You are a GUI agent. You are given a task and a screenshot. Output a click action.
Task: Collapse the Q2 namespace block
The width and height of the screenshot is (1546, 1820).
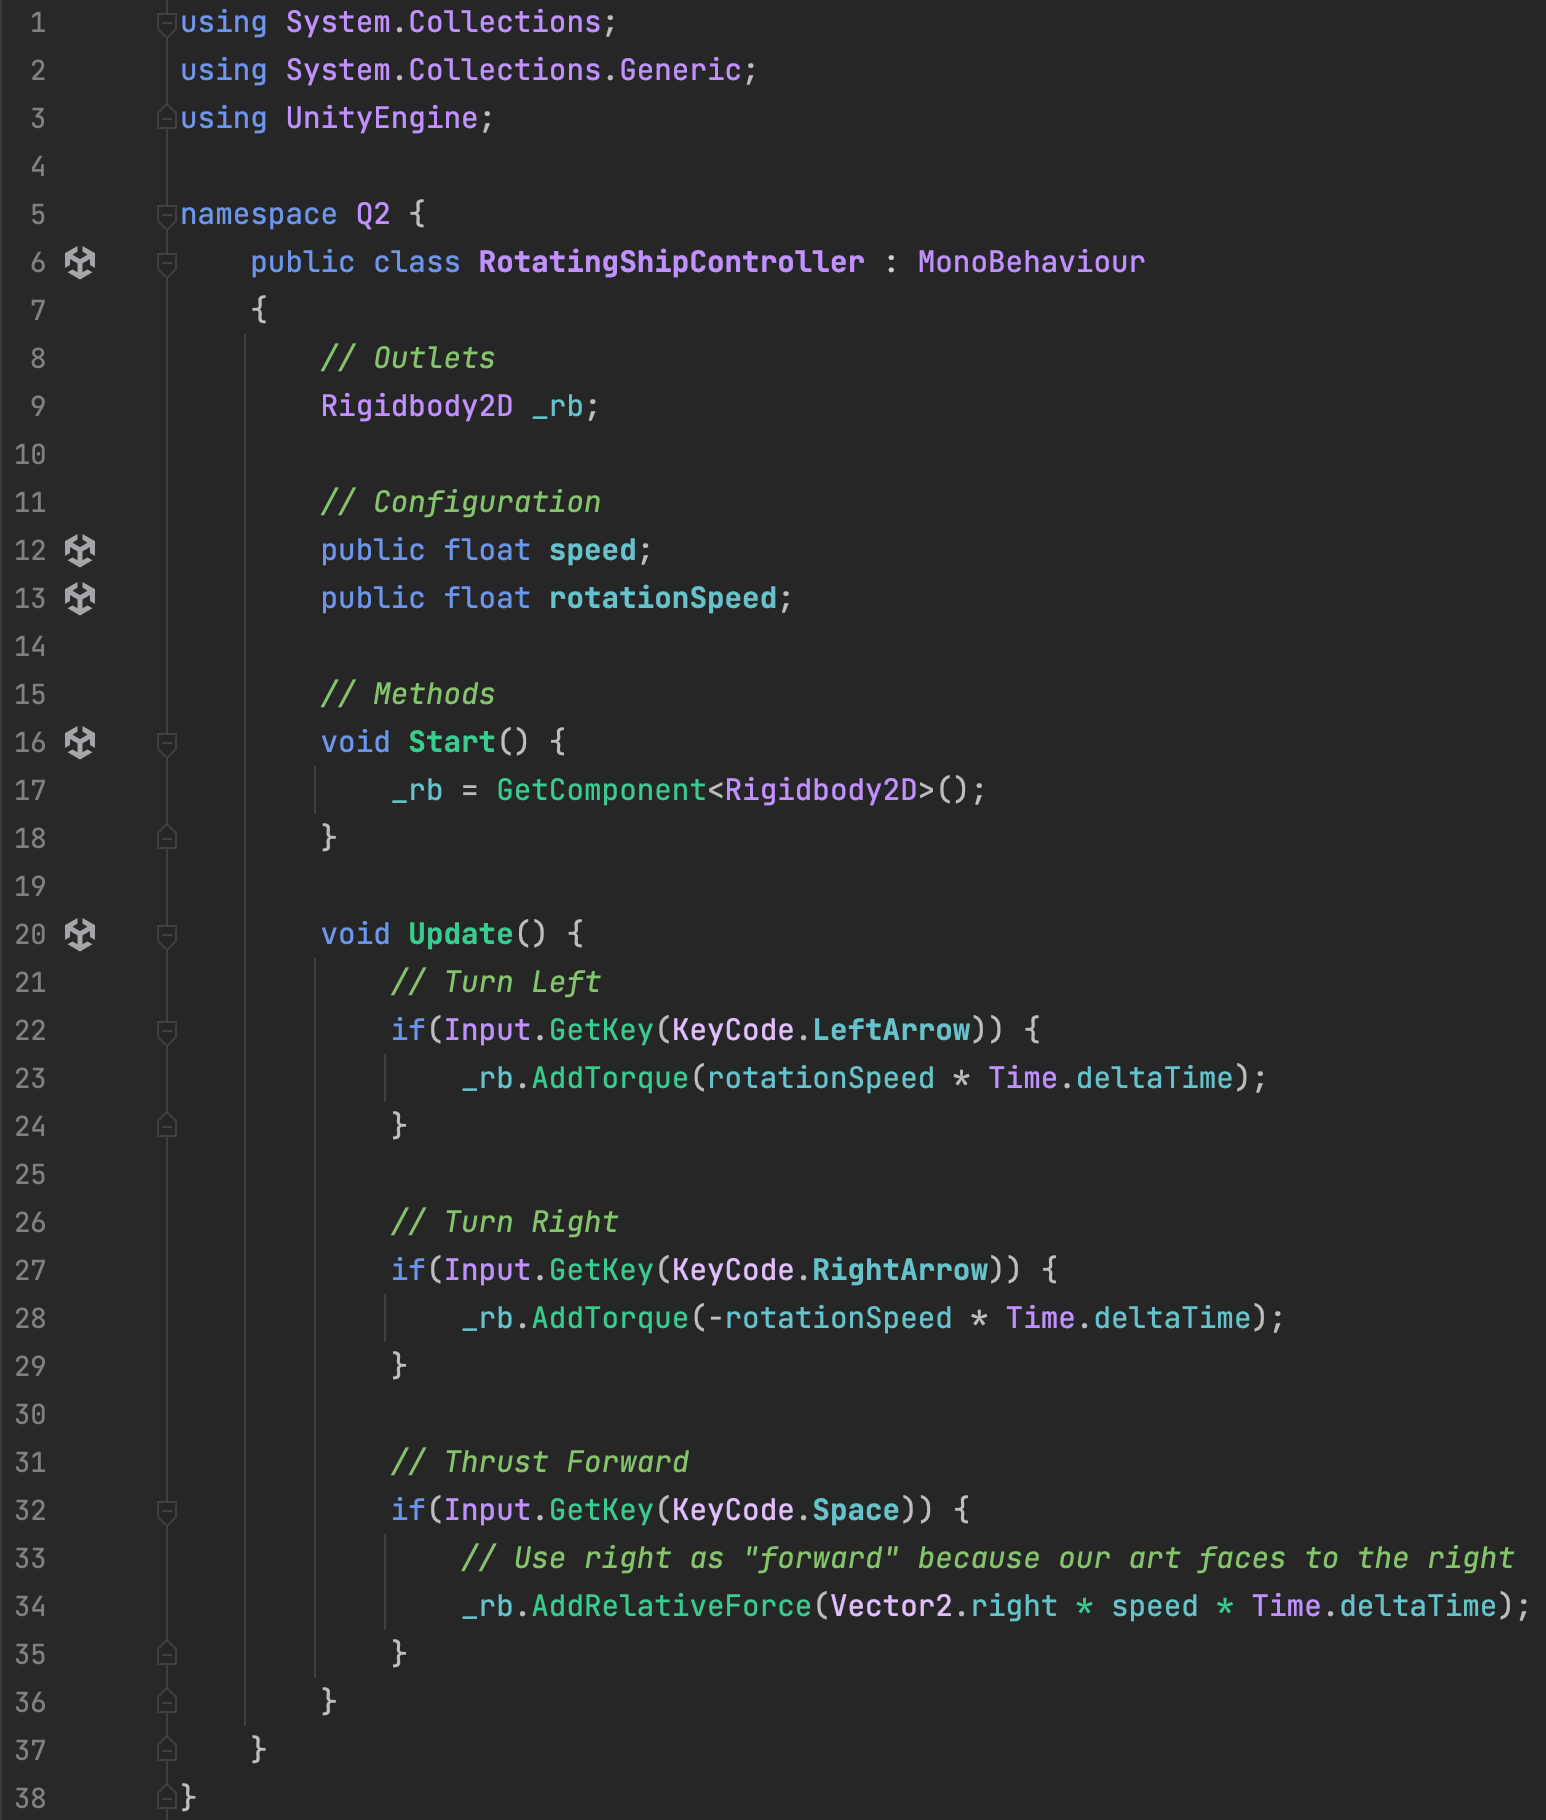167,215
